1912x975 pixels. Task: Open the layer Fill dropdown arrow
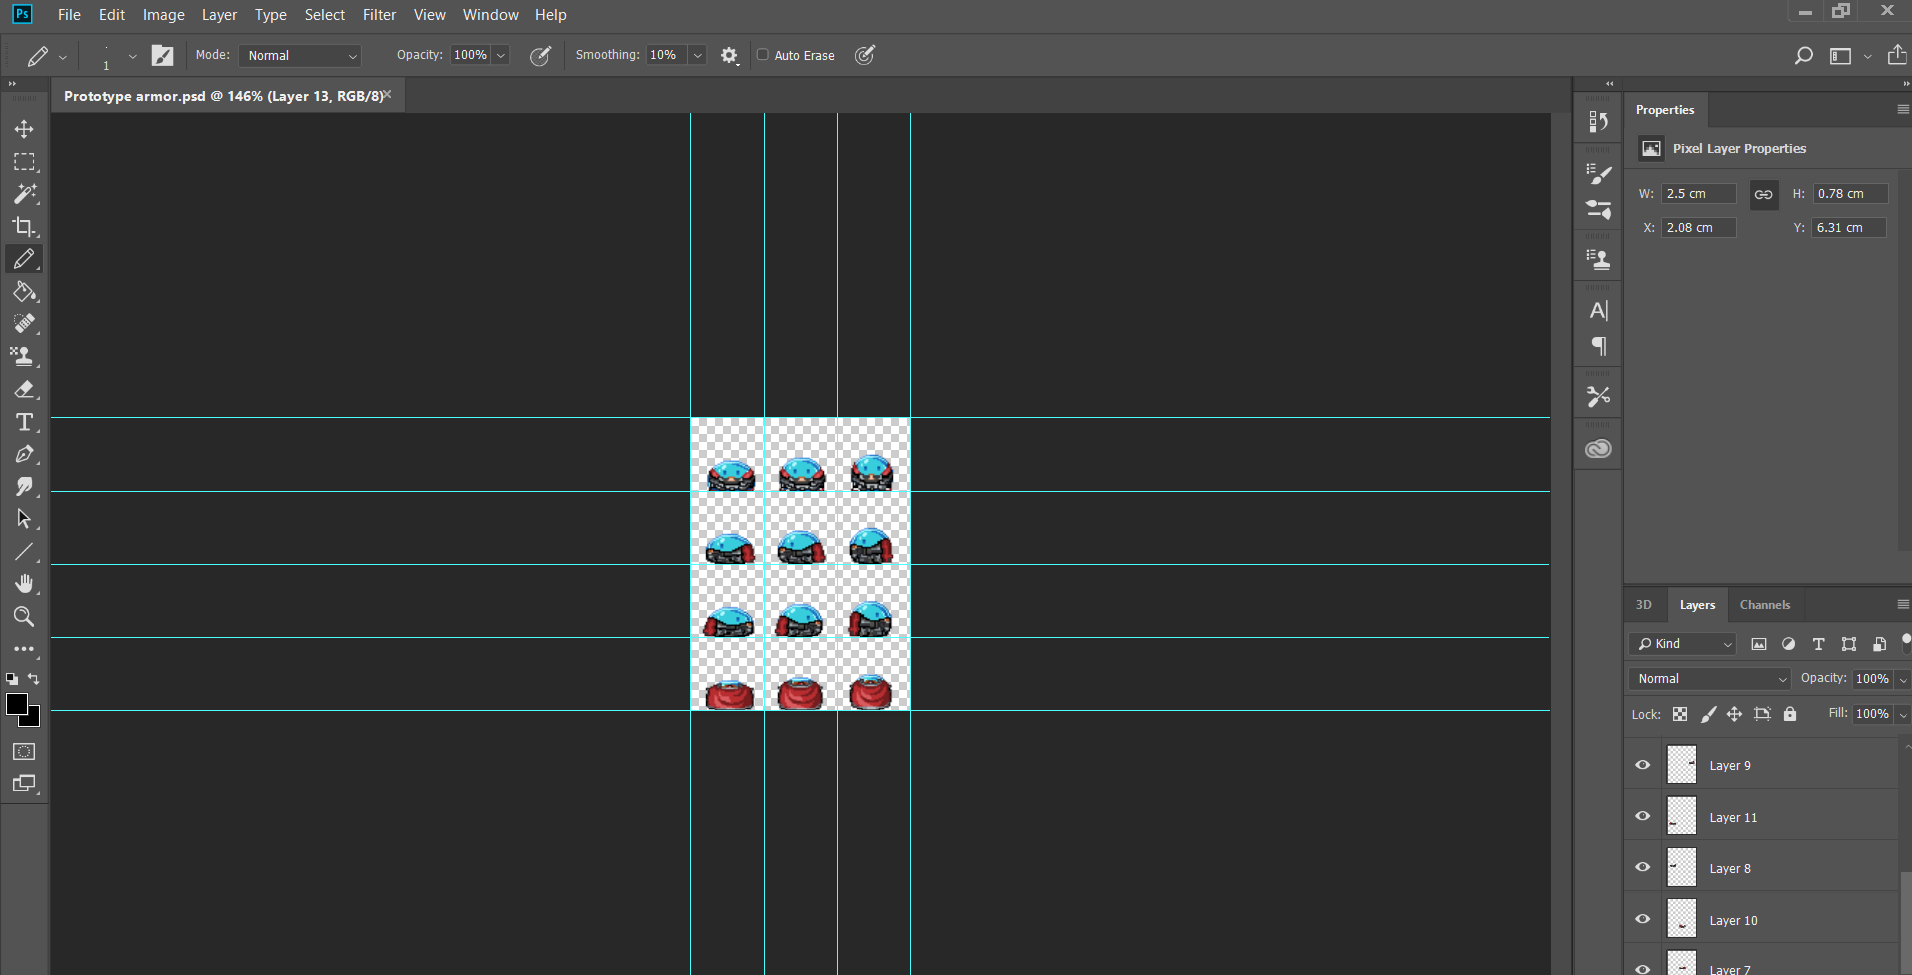[1903, 714]
